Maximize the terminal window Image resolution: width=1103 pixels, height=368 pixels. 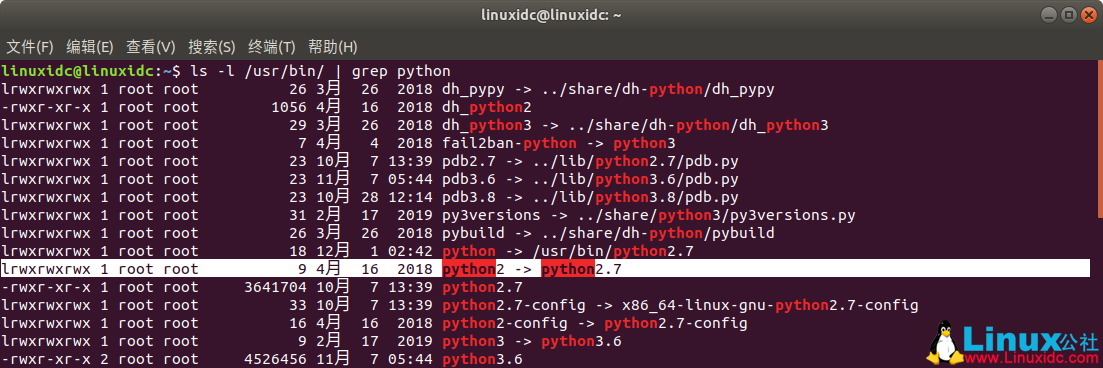pos(1068,14)
